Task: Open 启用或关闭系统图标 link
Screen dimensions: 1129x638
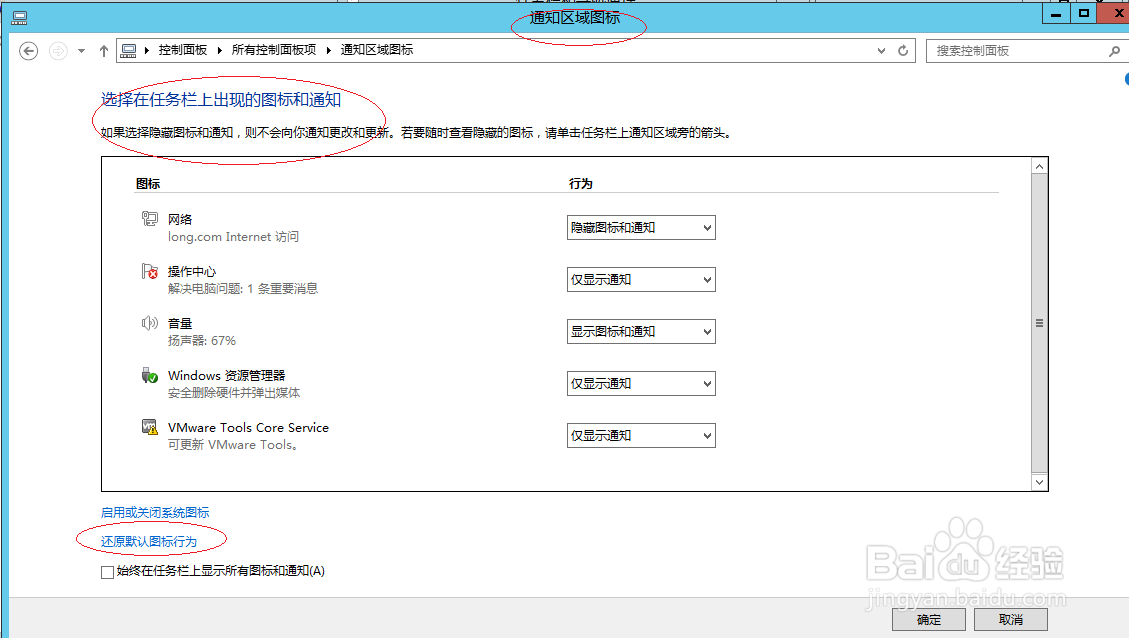Action: [154, 512]
